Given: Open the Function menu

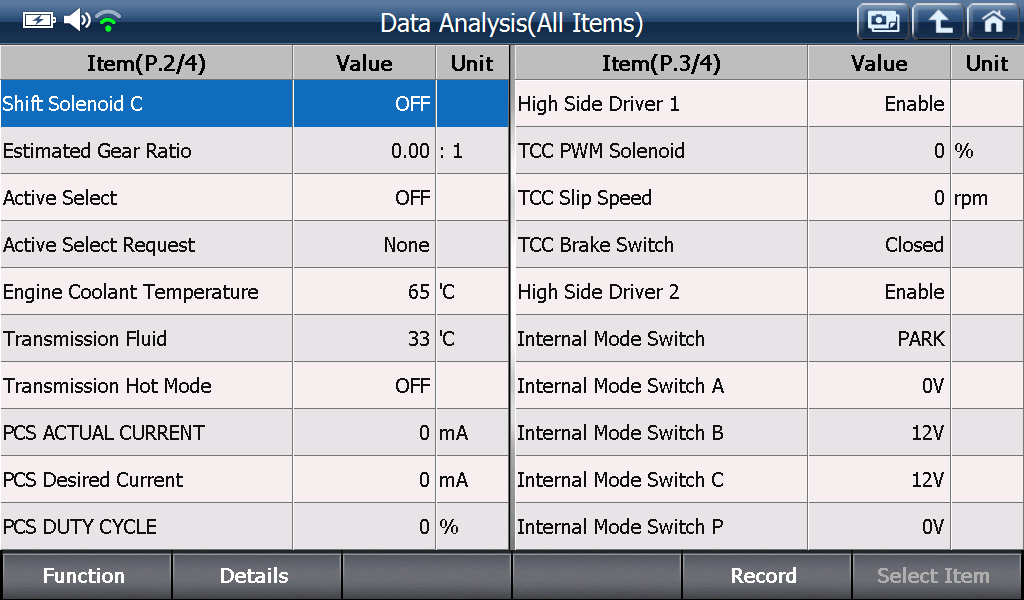Looking at the screenshot, I should click(86, 576).
